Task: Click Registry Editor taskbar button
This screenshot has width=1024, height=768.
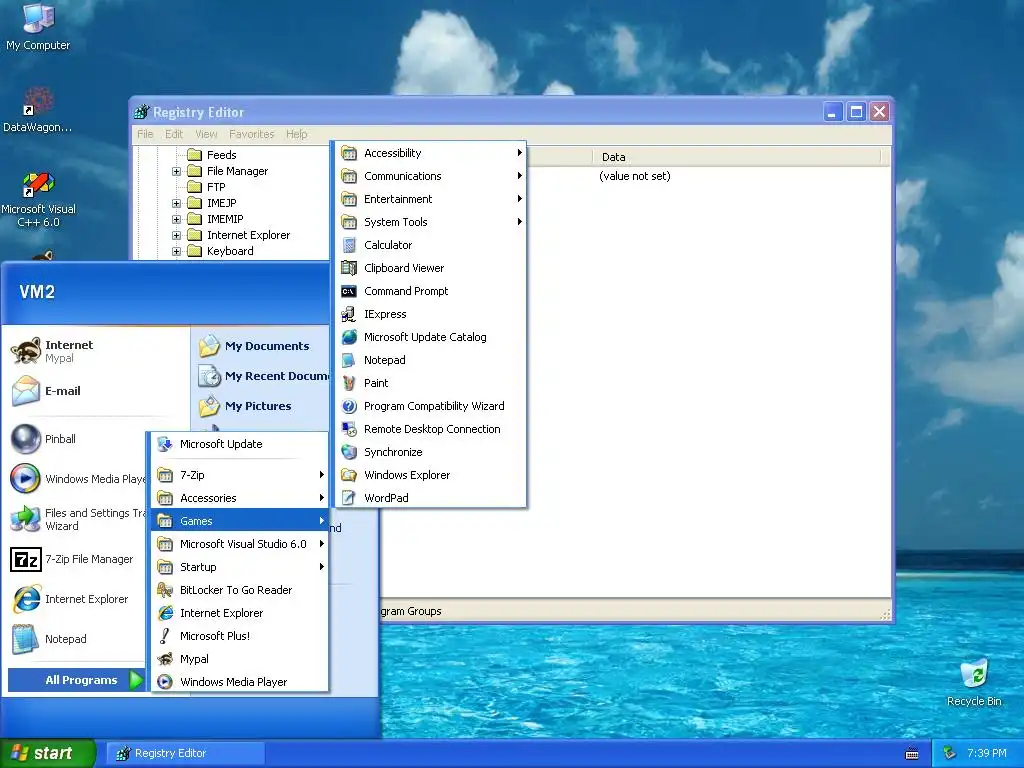Action: 185,753
